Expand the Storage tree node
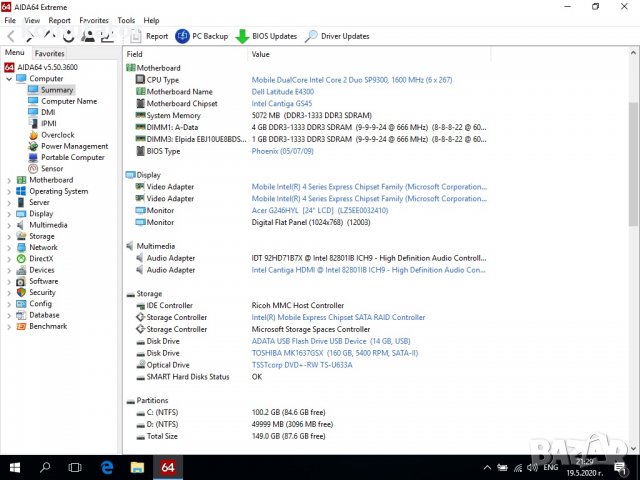The width and height of the screenshot is (640, 480). click(9, 236)
